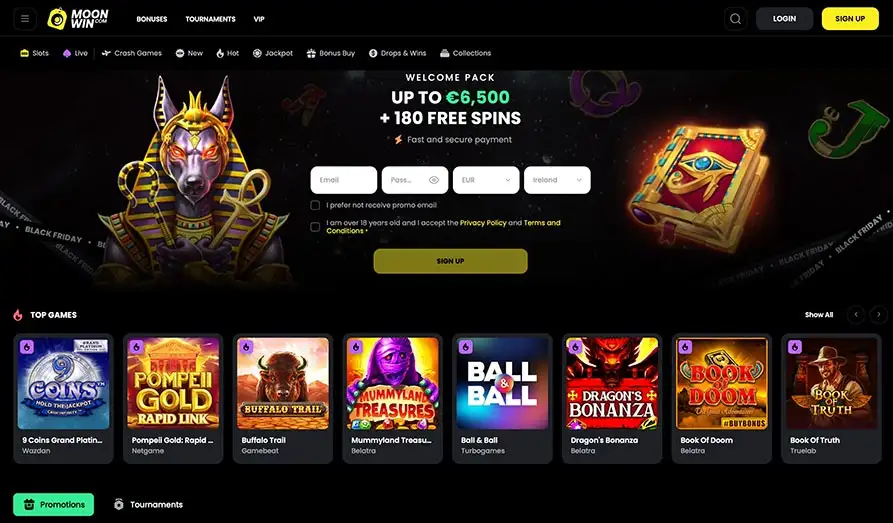Show previous Top Games arrow

[856, 314]
